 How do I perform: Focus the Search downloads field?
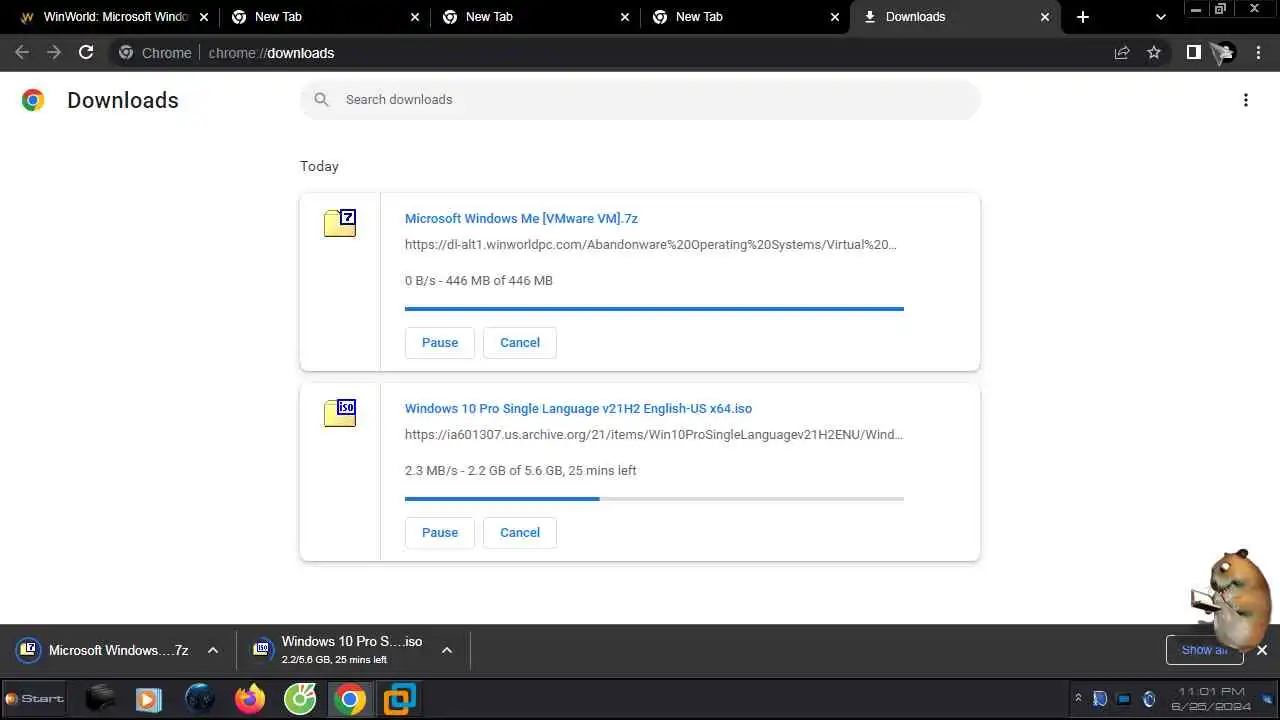640,99
